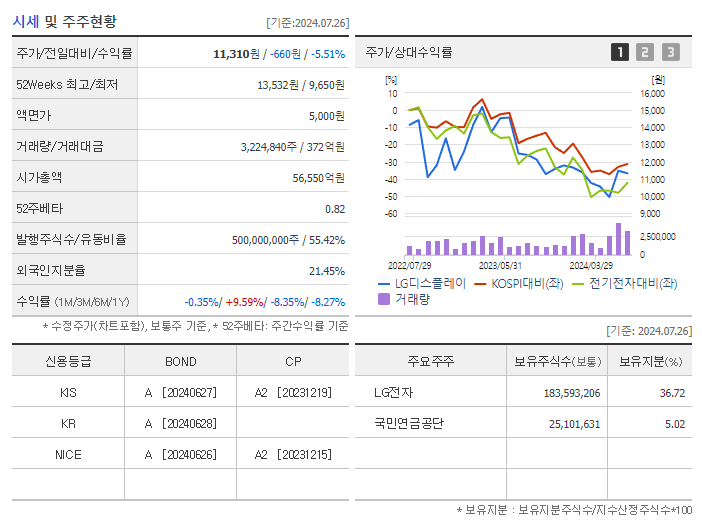
Task: Click the 보유주식수(보통) column header
Action: pos(557,361)
